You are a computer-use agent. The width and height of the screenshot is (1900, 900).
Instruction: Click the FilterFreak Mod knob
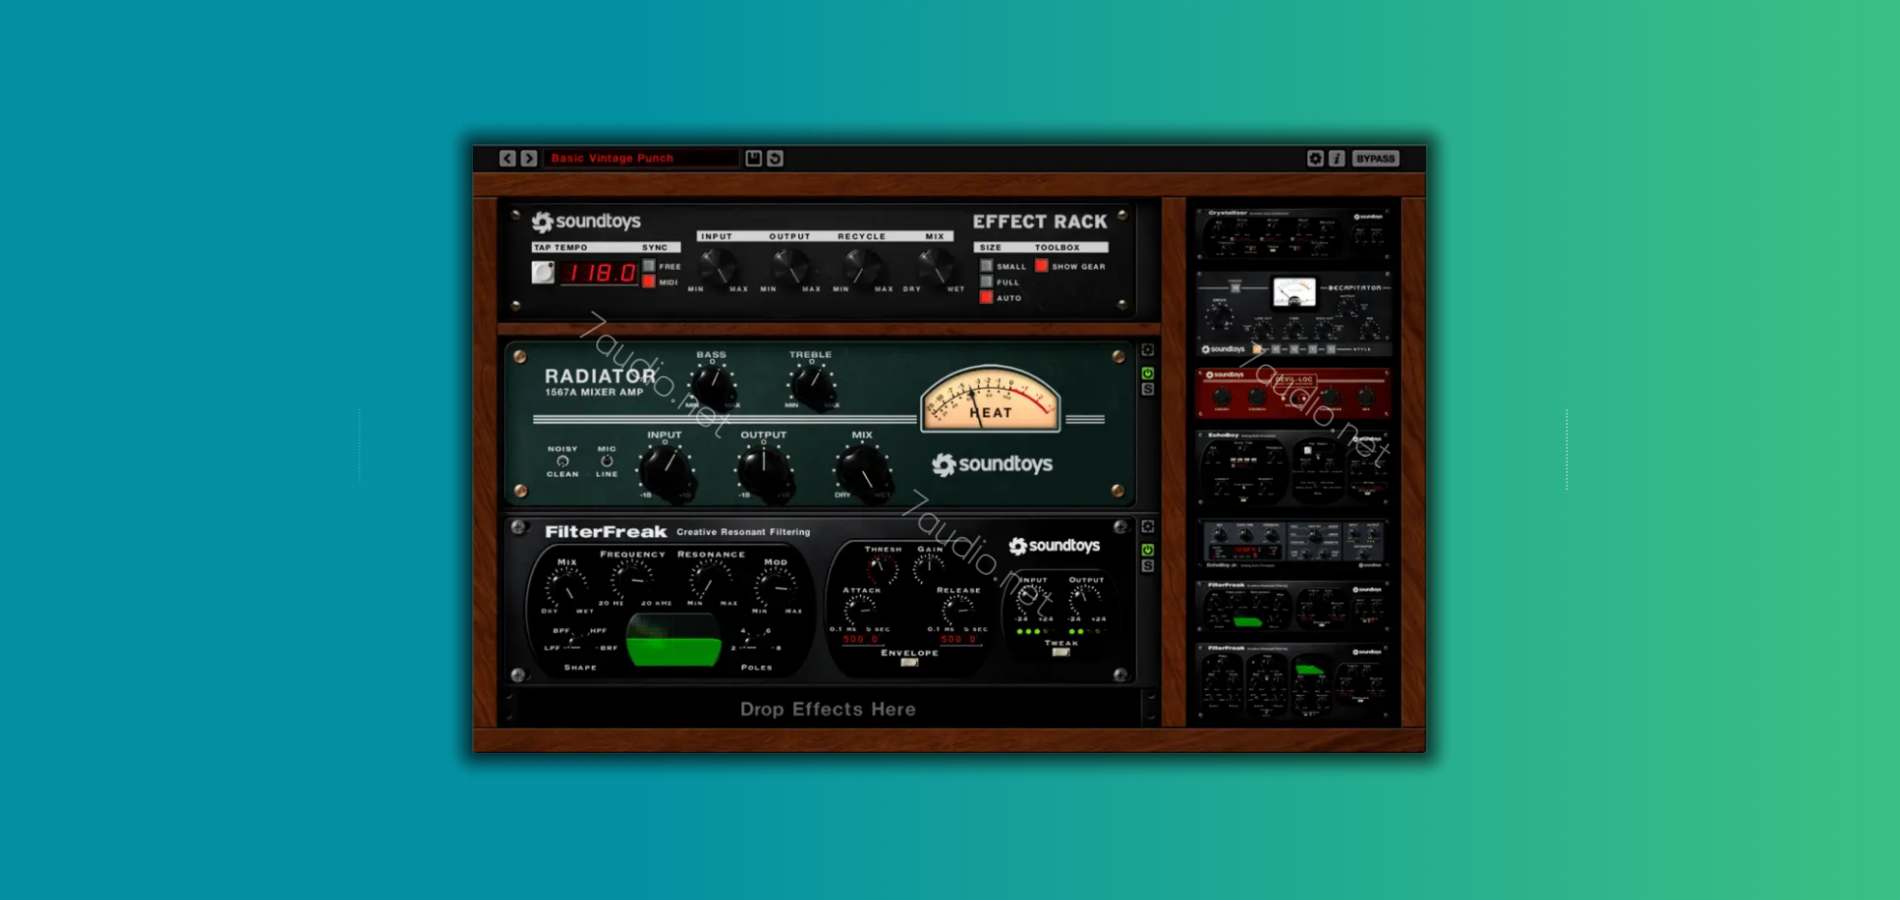[775, 586]
